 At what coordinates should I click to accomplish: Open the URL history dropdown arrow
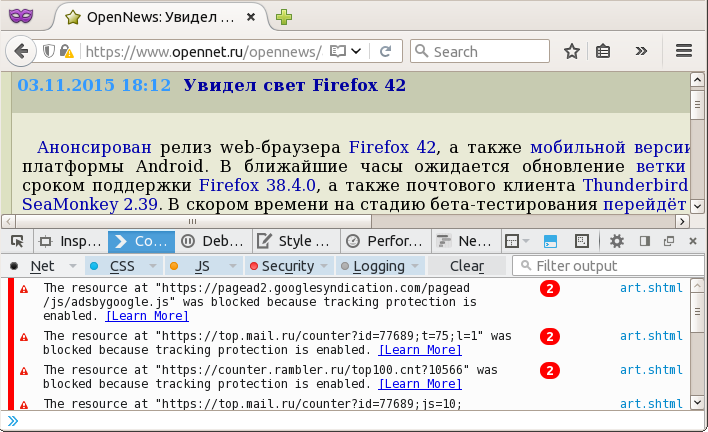point(356,51)
